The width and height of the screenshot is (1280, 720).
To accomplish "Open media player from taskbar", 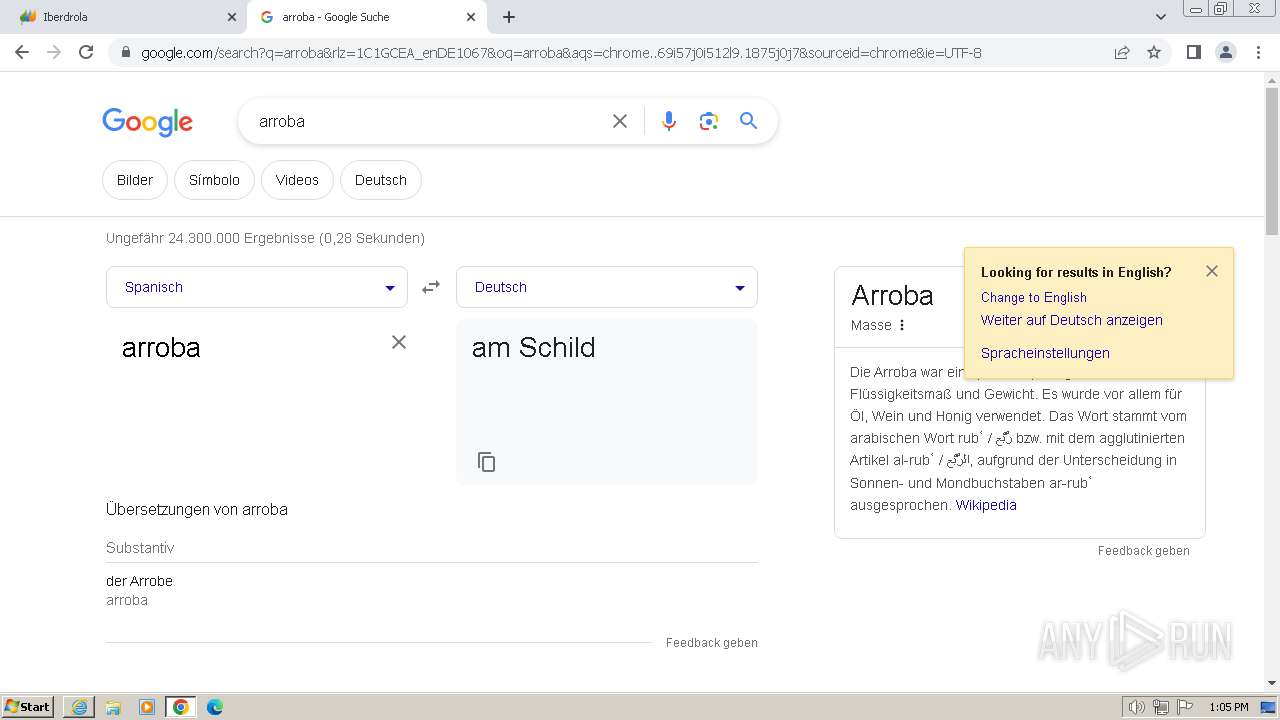I will point(147,707).
